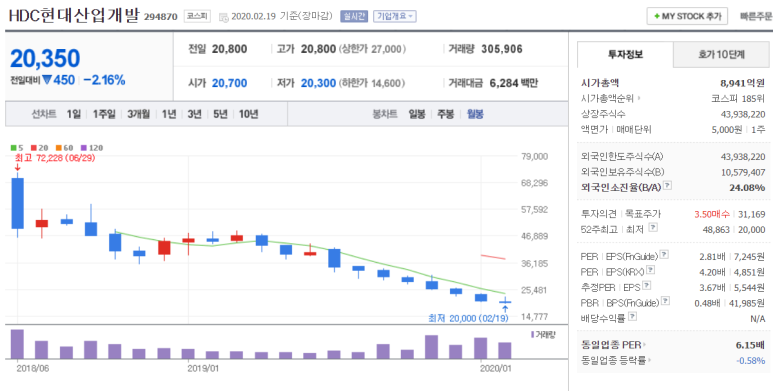
Task: Show the 월봉 candlestick chart
Action: point(475,114)
